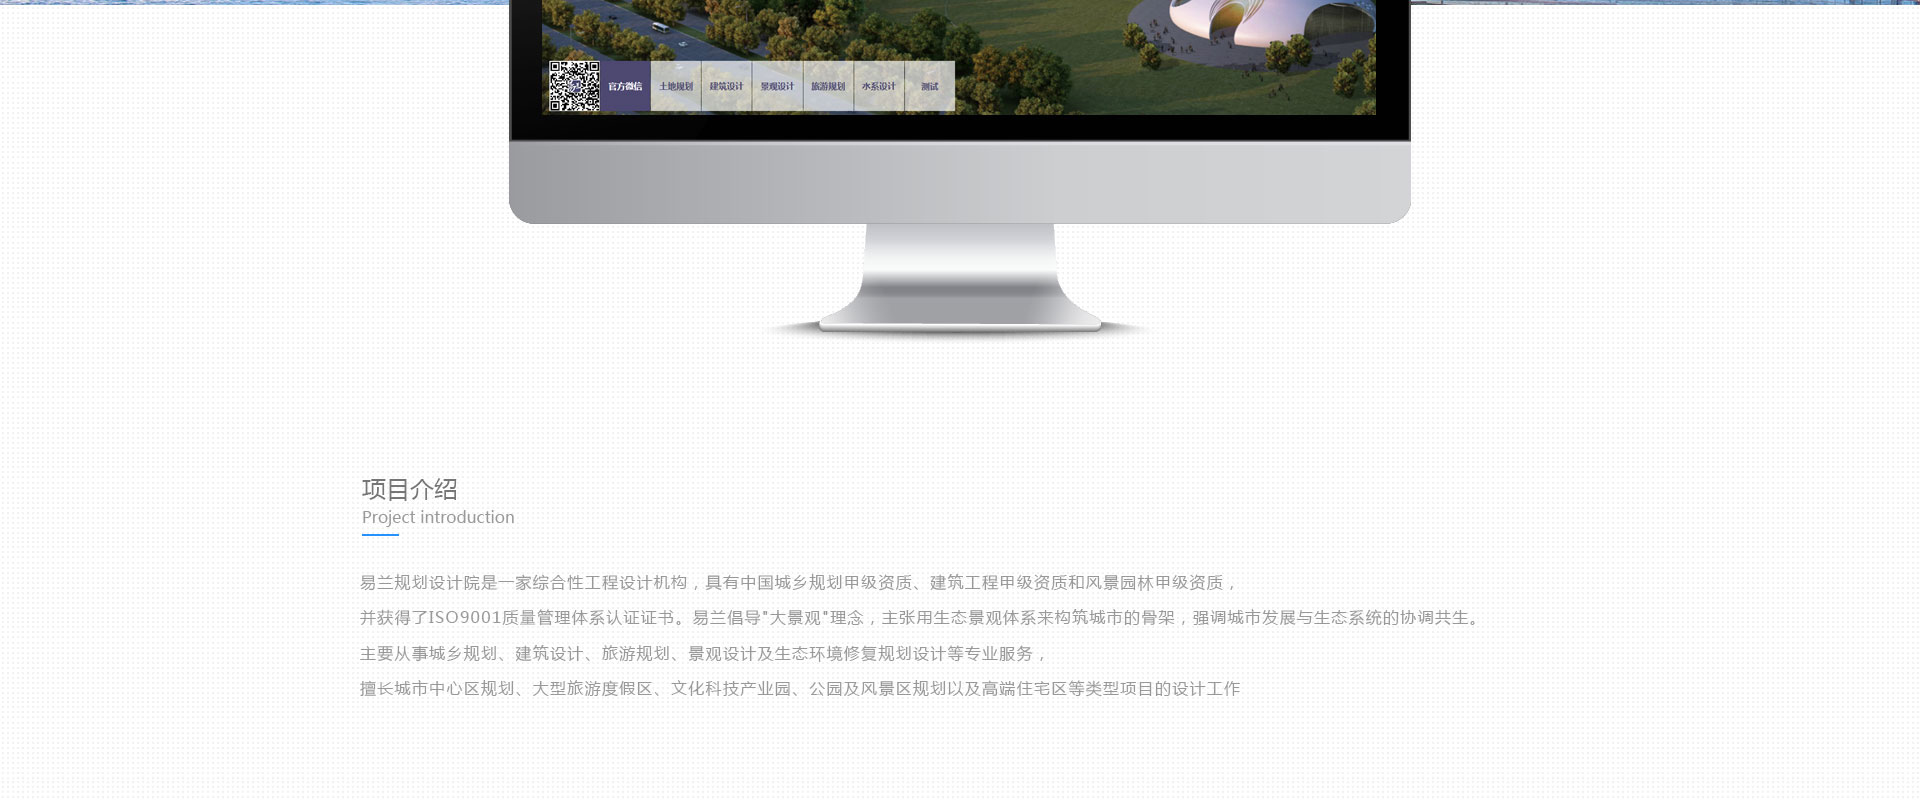
Task: Click the blue underline below the subtitle
Action: click(x=380, y=535)
